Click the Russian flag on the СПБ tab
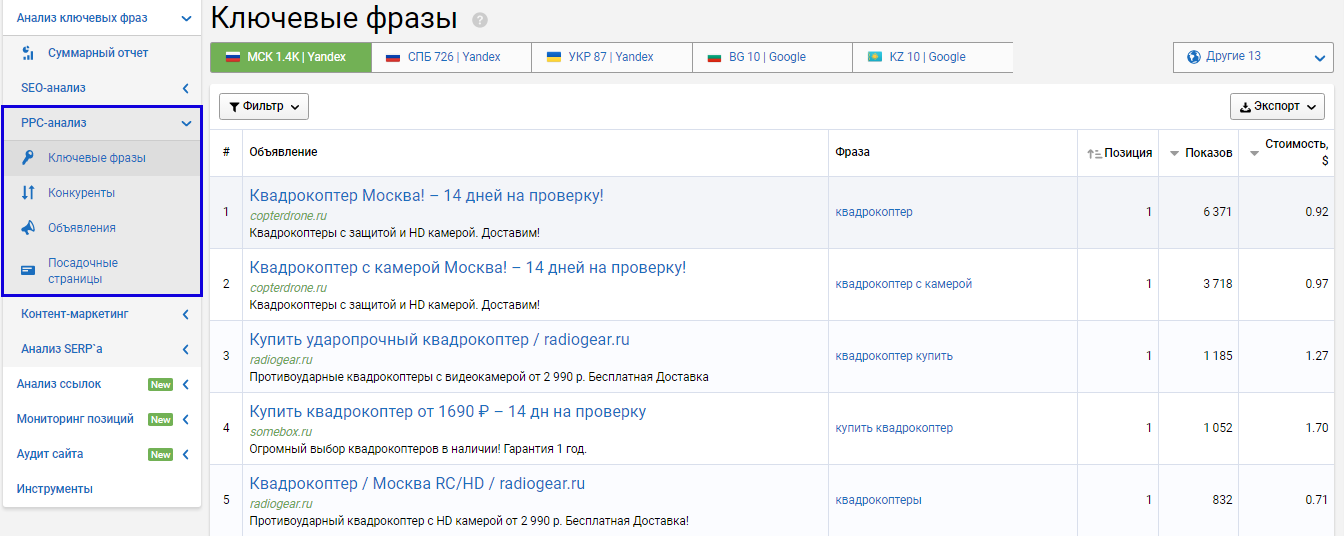This screenshot has height=536, width=1344. pyautogui.click(x=393, y=57)
